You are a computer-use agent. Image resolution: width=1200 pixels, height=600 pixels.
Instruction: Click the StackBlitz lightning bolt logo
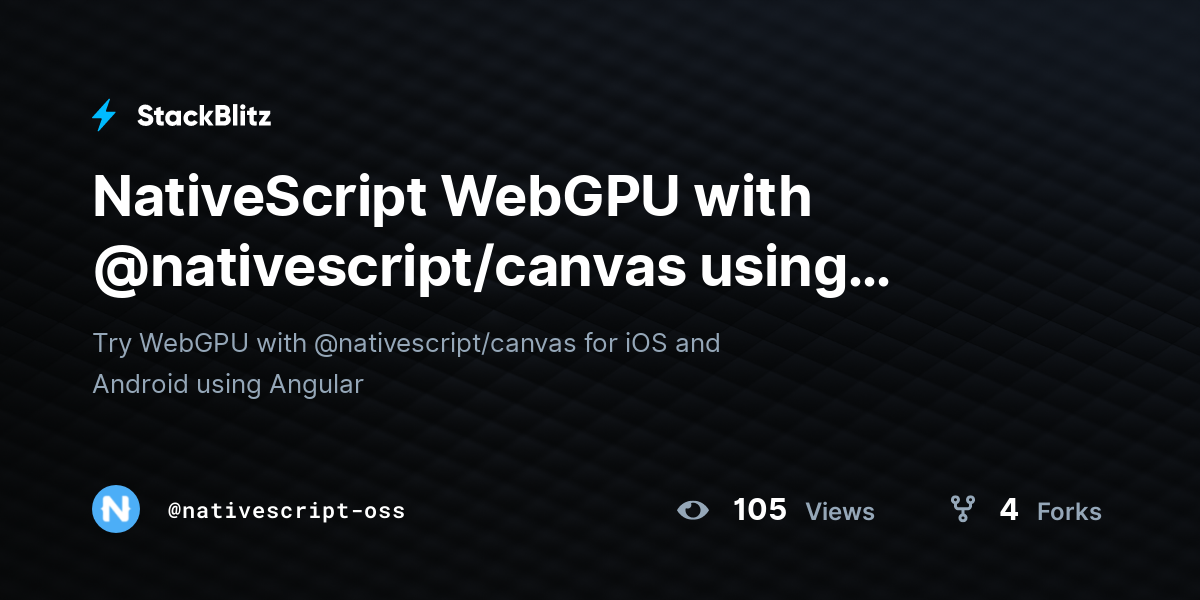pos(104,116)
